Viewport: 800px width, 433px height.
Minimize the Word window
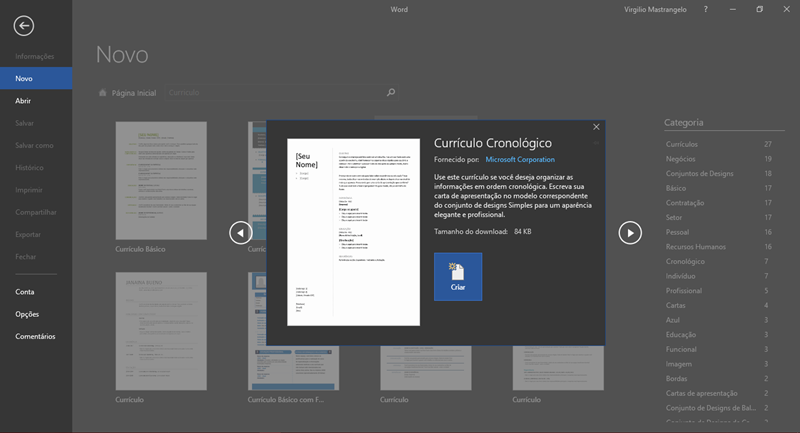click(x=733, y=9)
